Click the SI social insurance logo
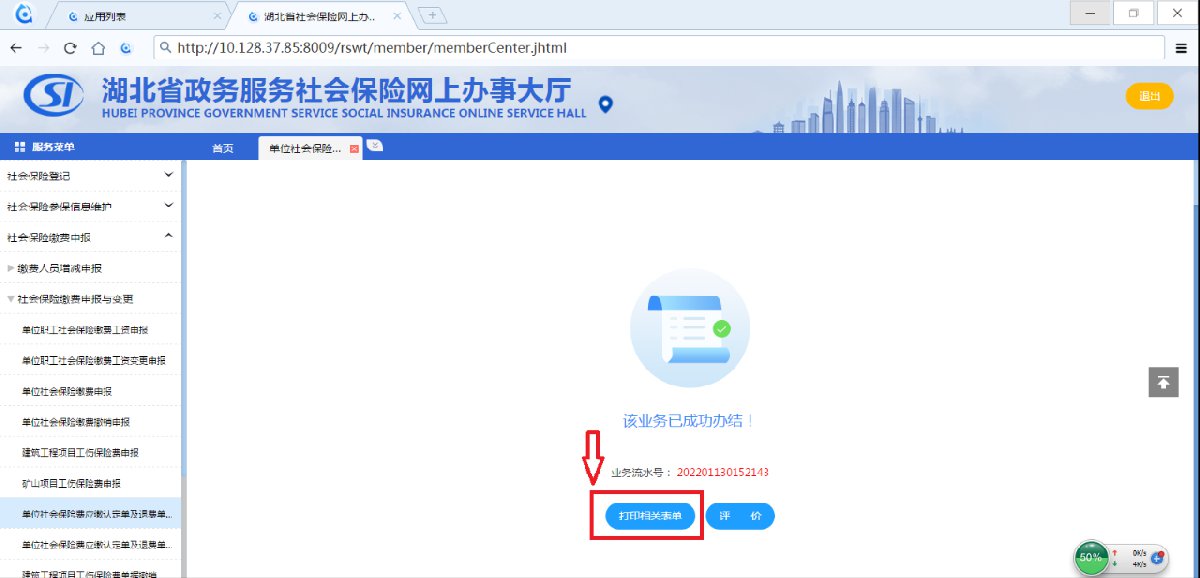 [x=56, y=98]
